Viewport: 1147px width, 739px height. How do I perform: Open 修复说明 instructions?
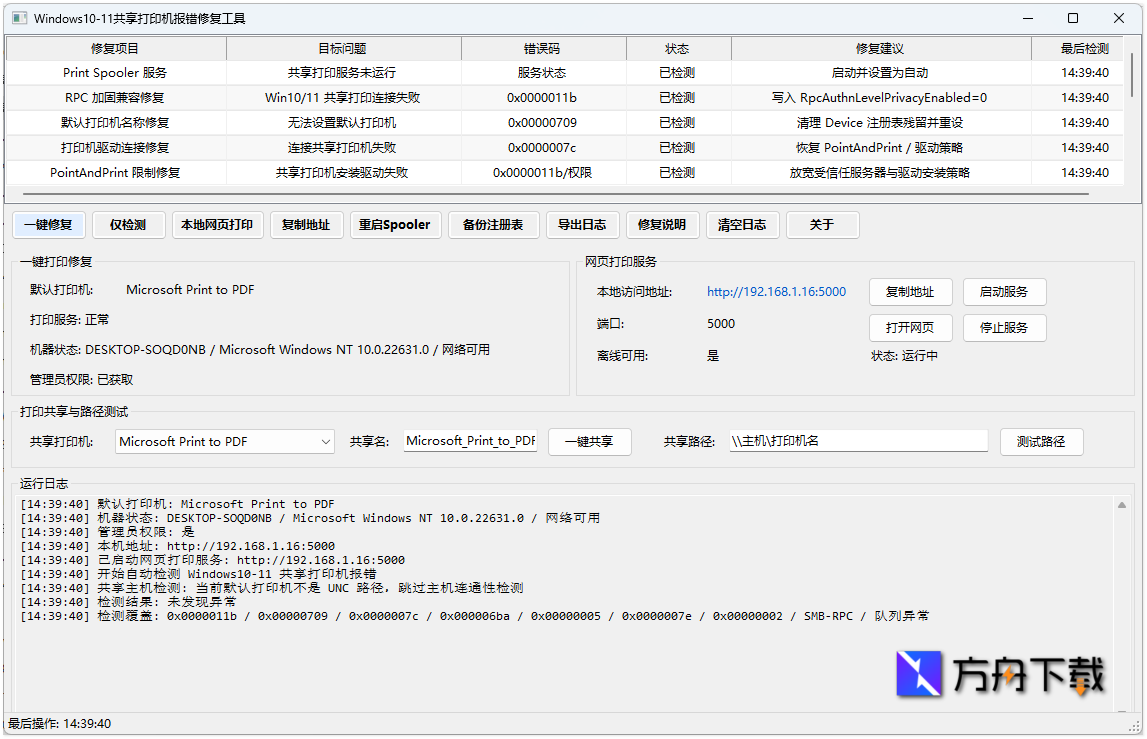tap(662, 225)
